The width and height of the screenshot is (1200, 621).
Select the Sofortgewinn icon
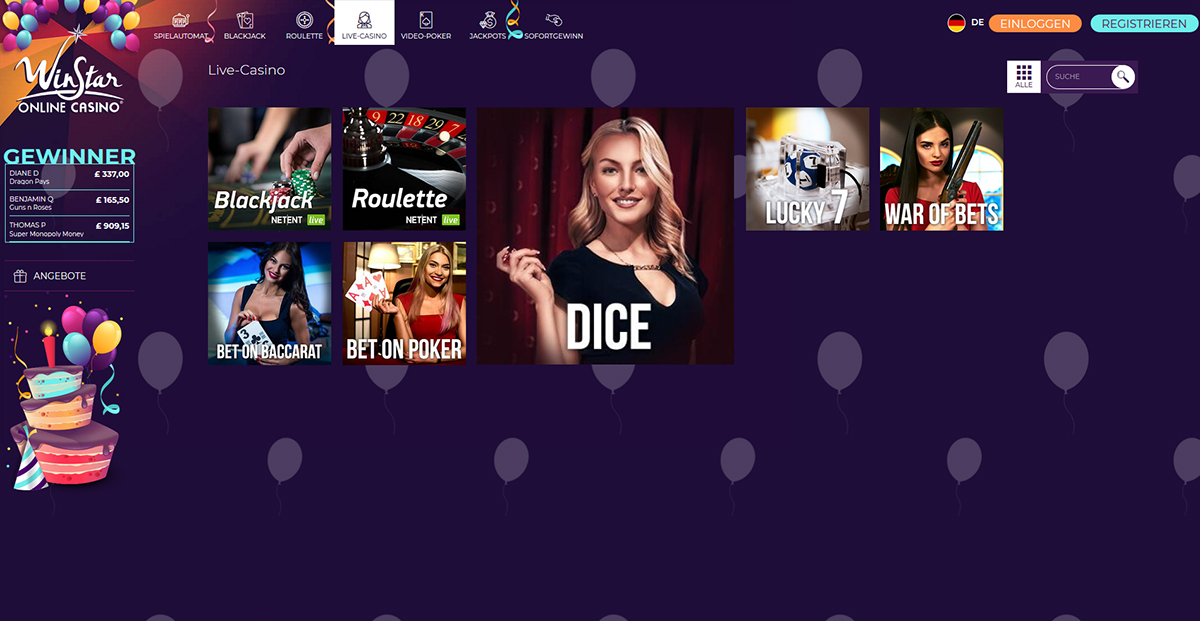click(553, 20)
